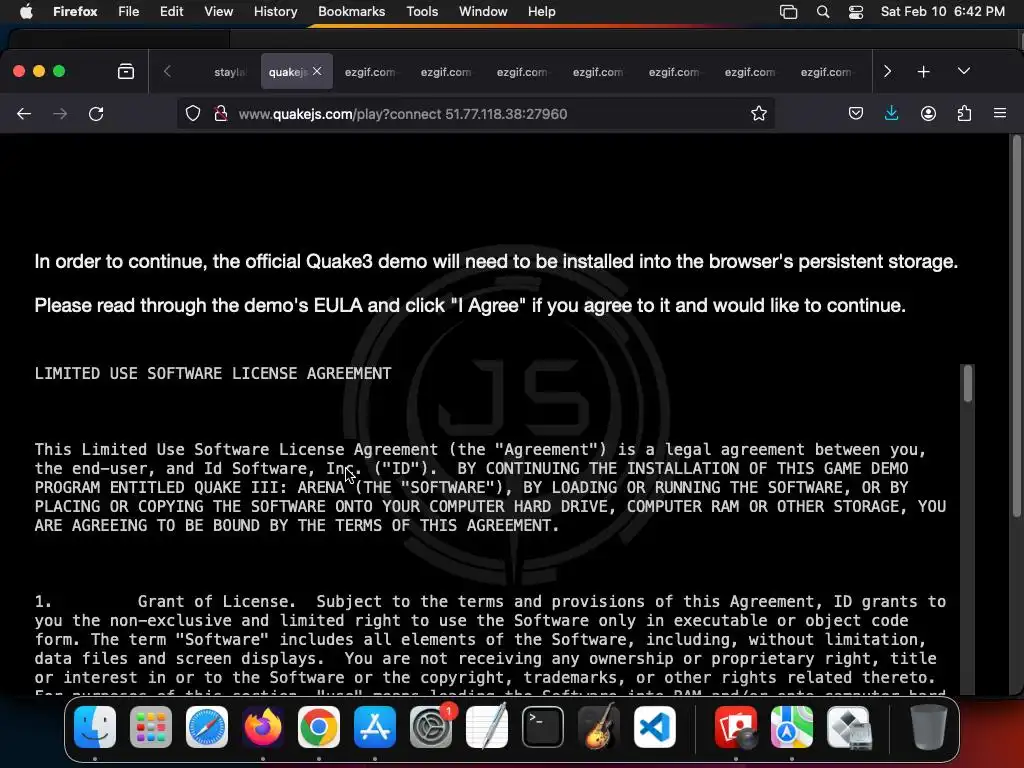
Task: Click the LIMITED USE SOFTWARE LICENSE AGREEMENT heading
Action: pyautogui.click(x=213, y=374)
